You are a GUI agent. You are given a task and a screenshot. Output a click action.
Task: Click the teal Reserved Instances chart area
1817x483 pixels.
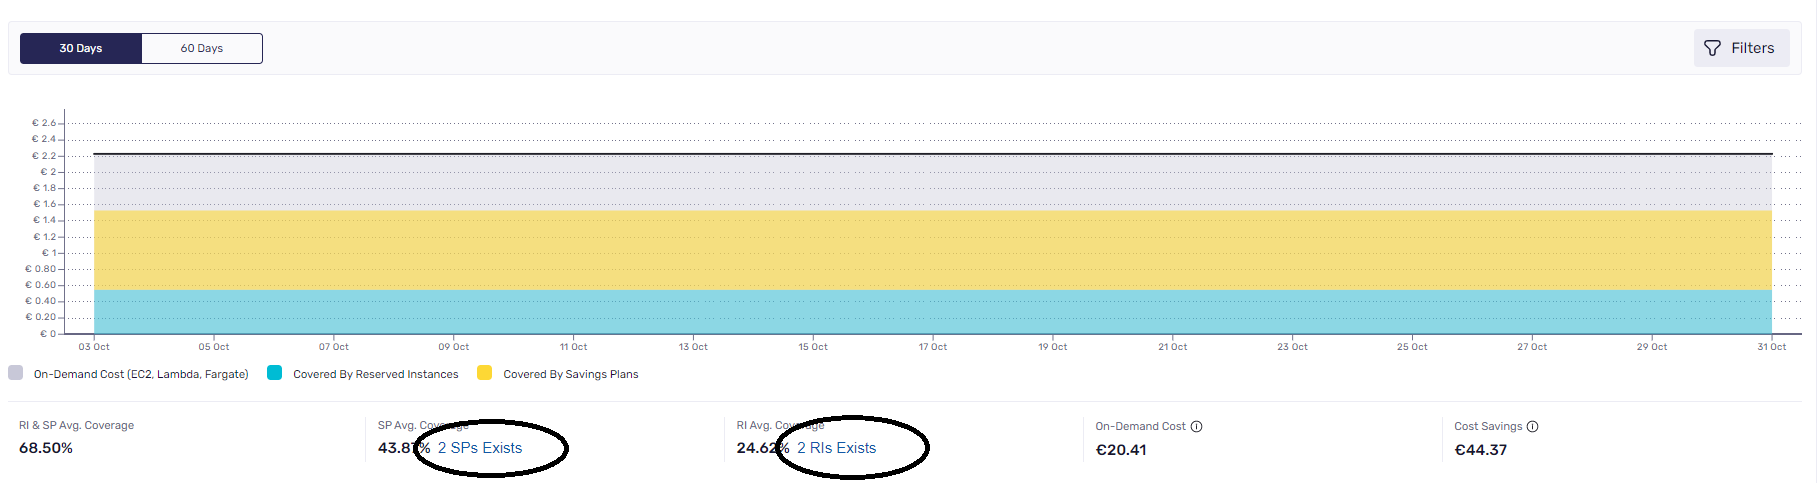coord(932,312)
